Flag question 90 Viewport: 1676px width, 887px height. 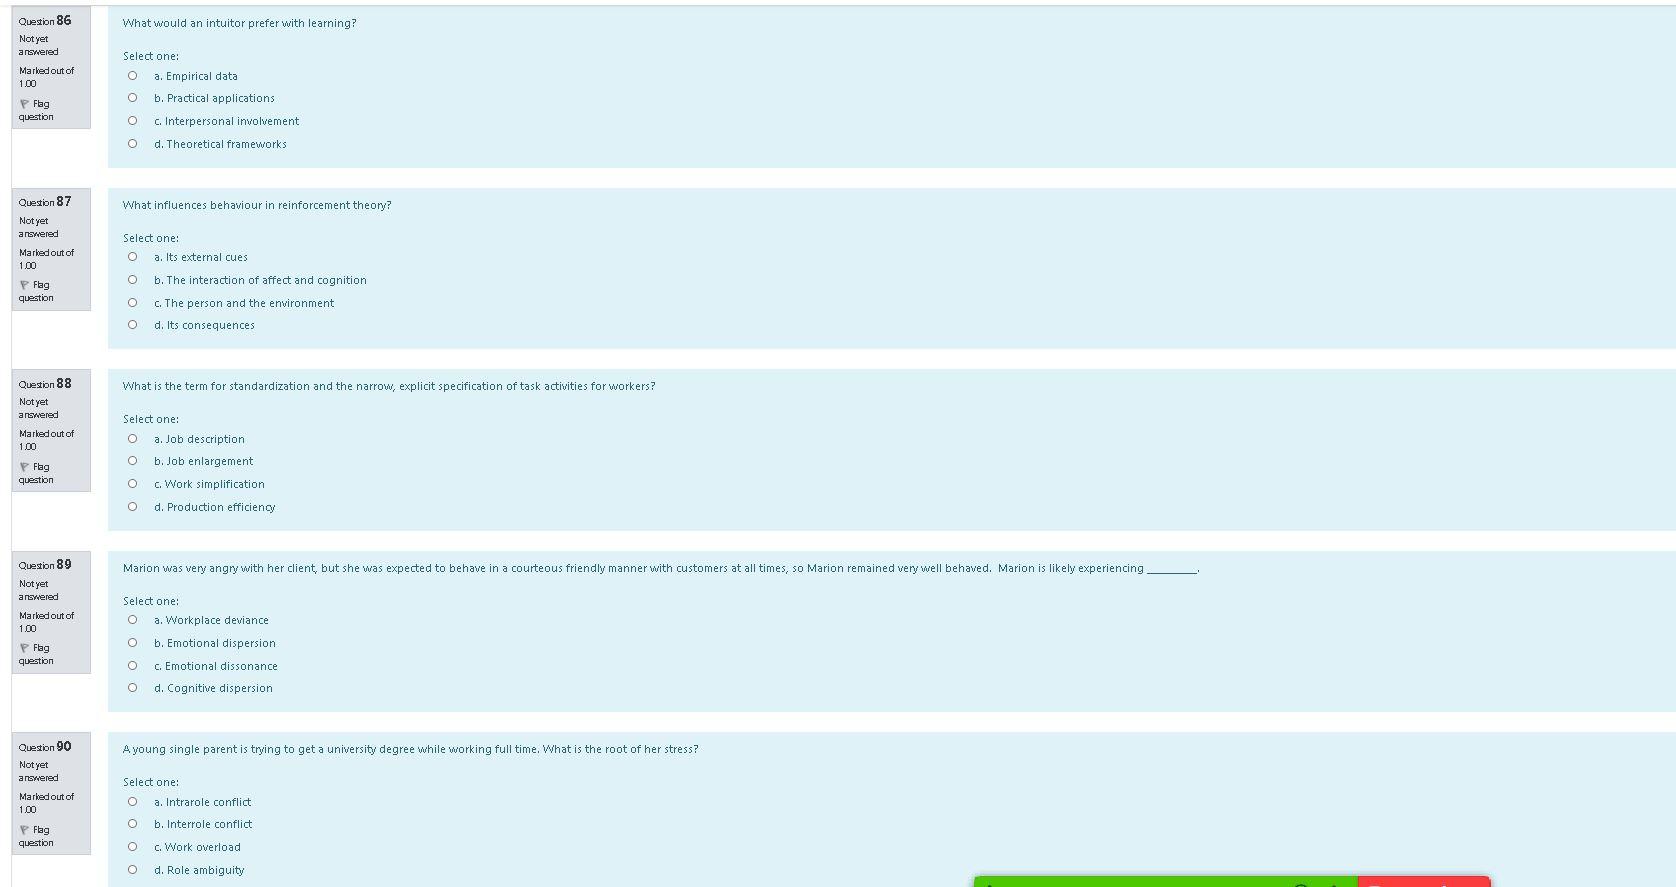click(36, 836)
